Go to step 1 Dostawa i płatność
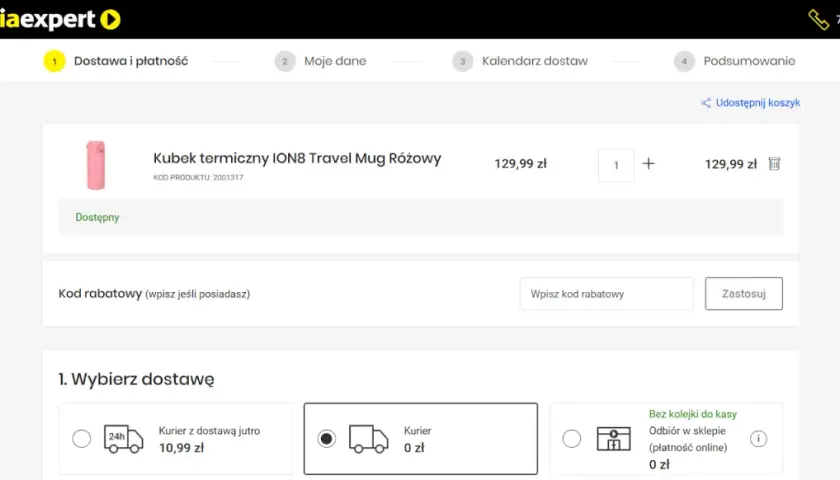 [x=116, y=61]
